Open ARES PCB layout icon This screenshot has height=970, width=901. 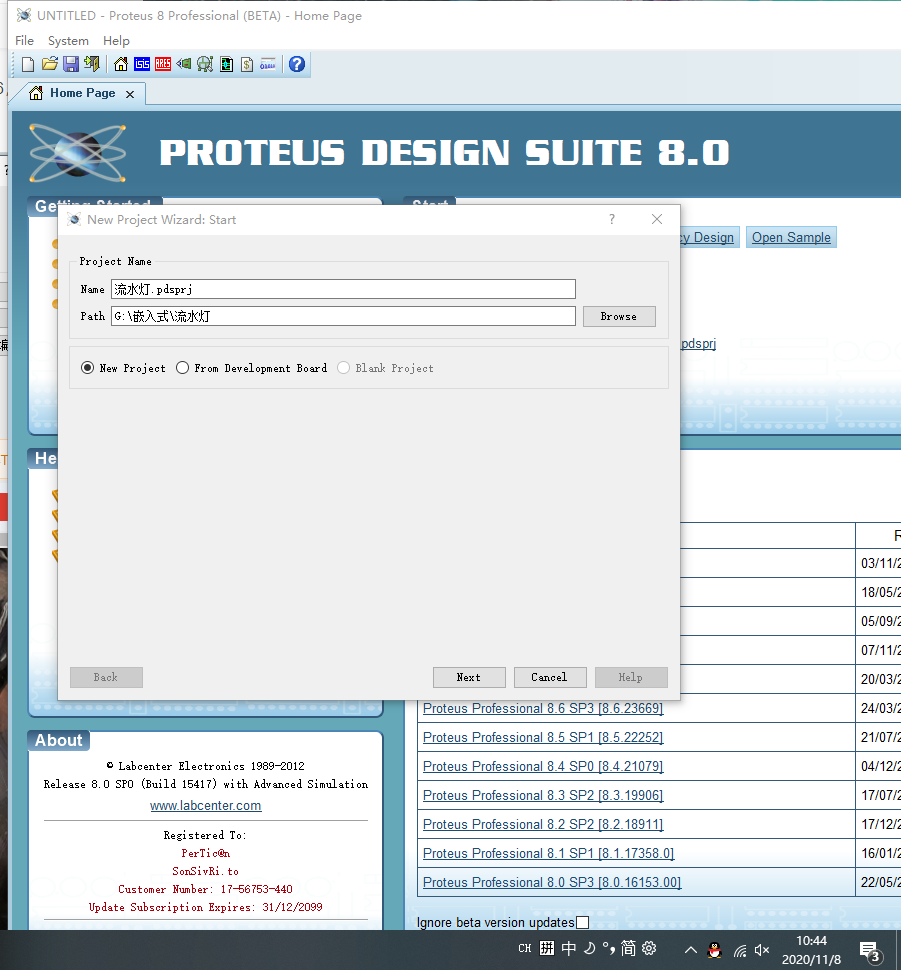coord(163,64)
